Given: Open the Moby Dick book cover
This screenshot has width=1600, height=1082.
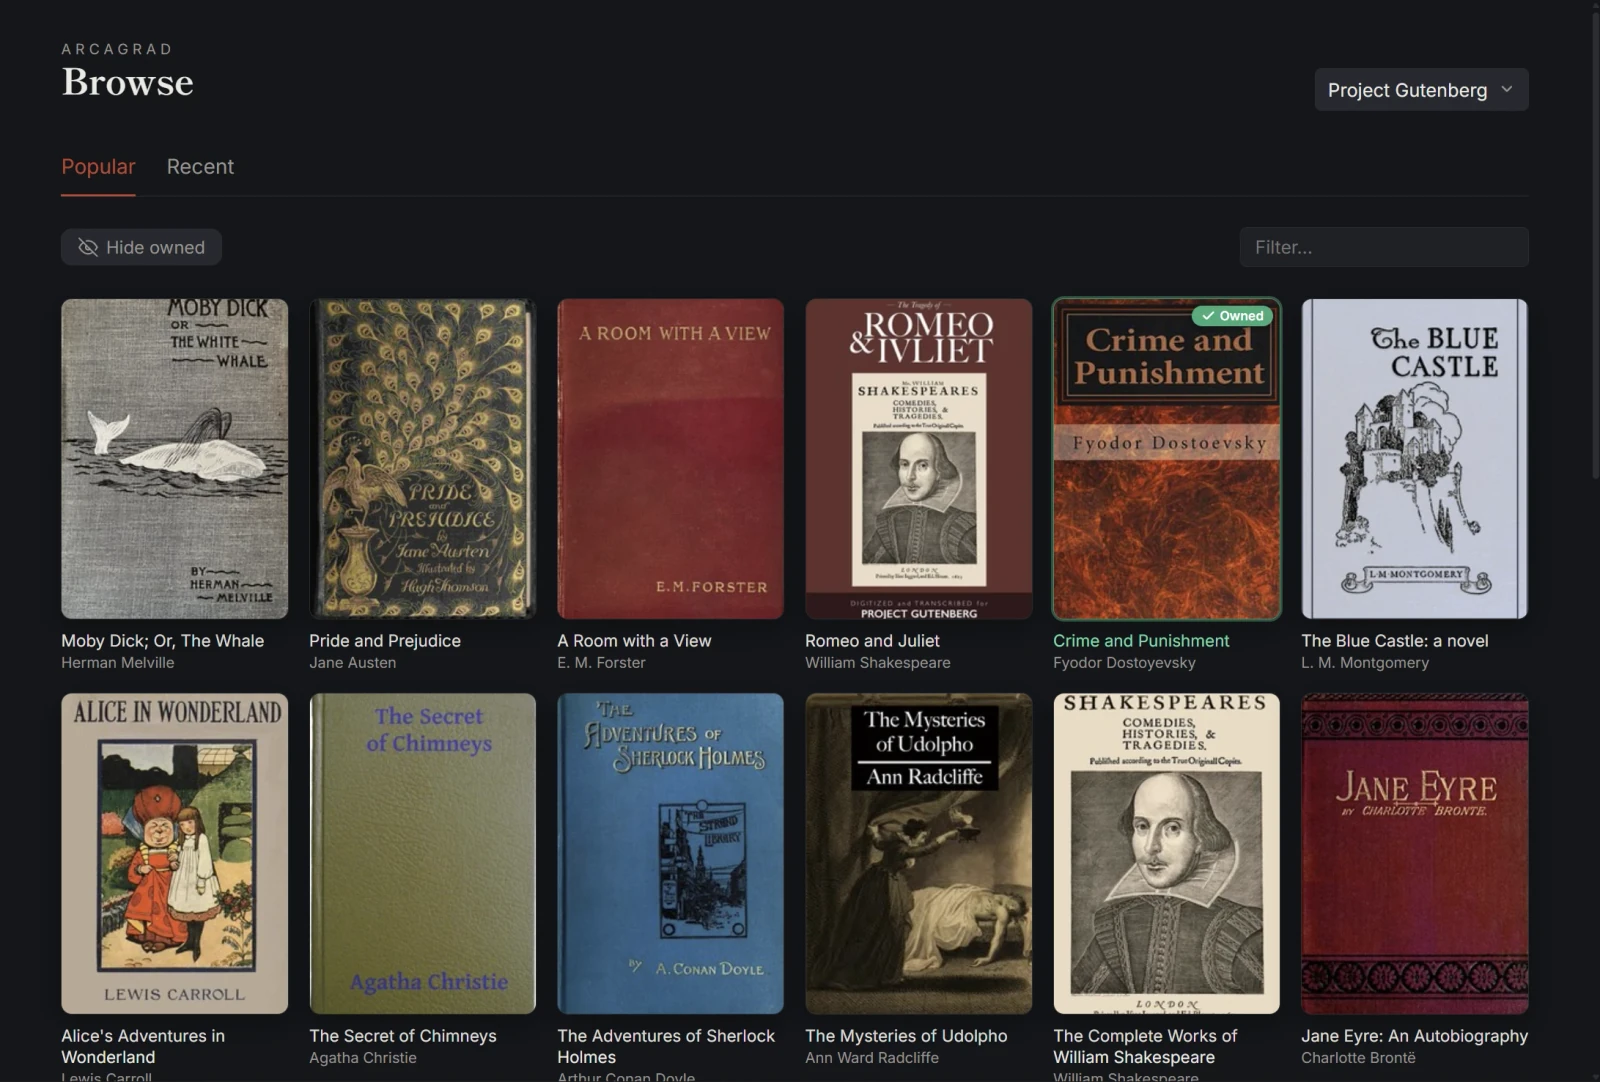Looking at the screenshot, I should point(174,459).
